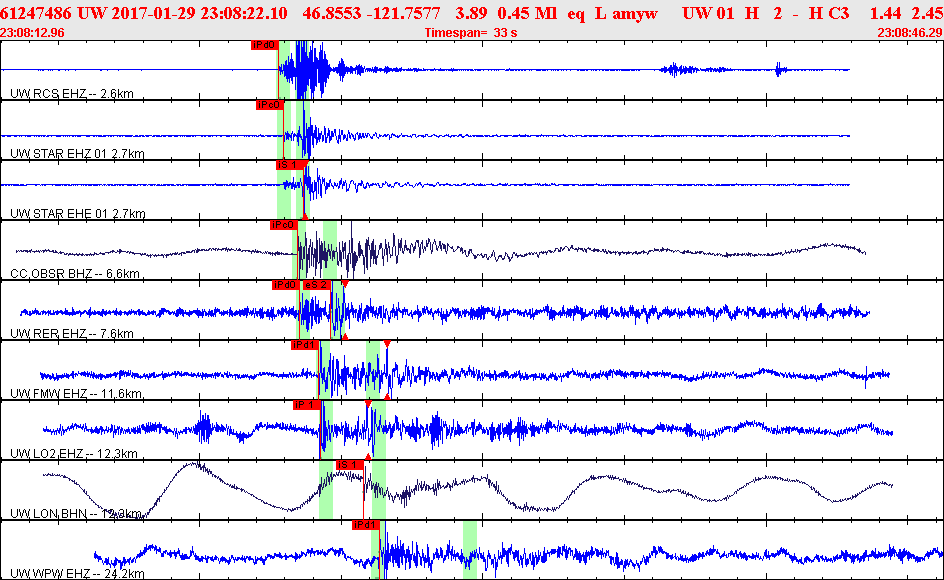Select the iPd0 pick flag on RER trace
944x580 pixels.
tap(285, 284)
